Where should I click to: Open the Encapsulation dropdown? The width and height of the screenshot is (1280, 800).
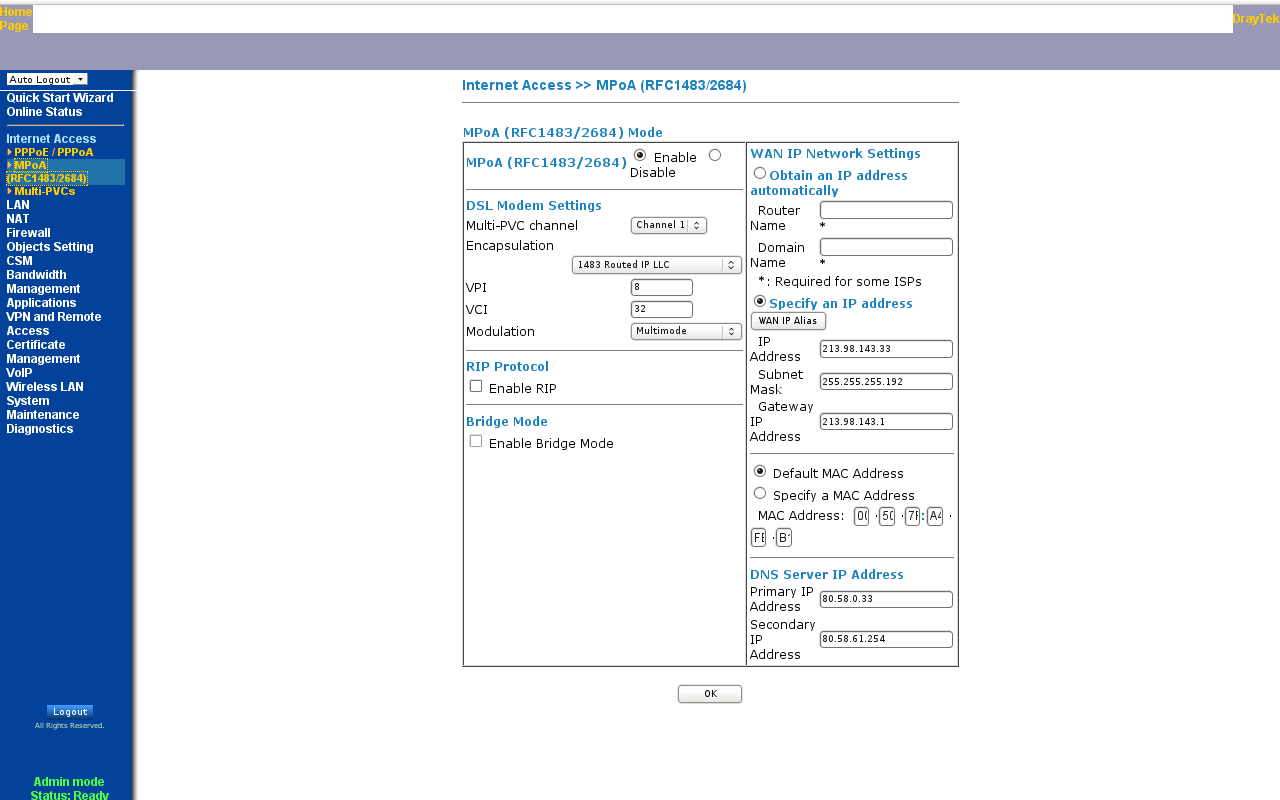coord(657,265)
